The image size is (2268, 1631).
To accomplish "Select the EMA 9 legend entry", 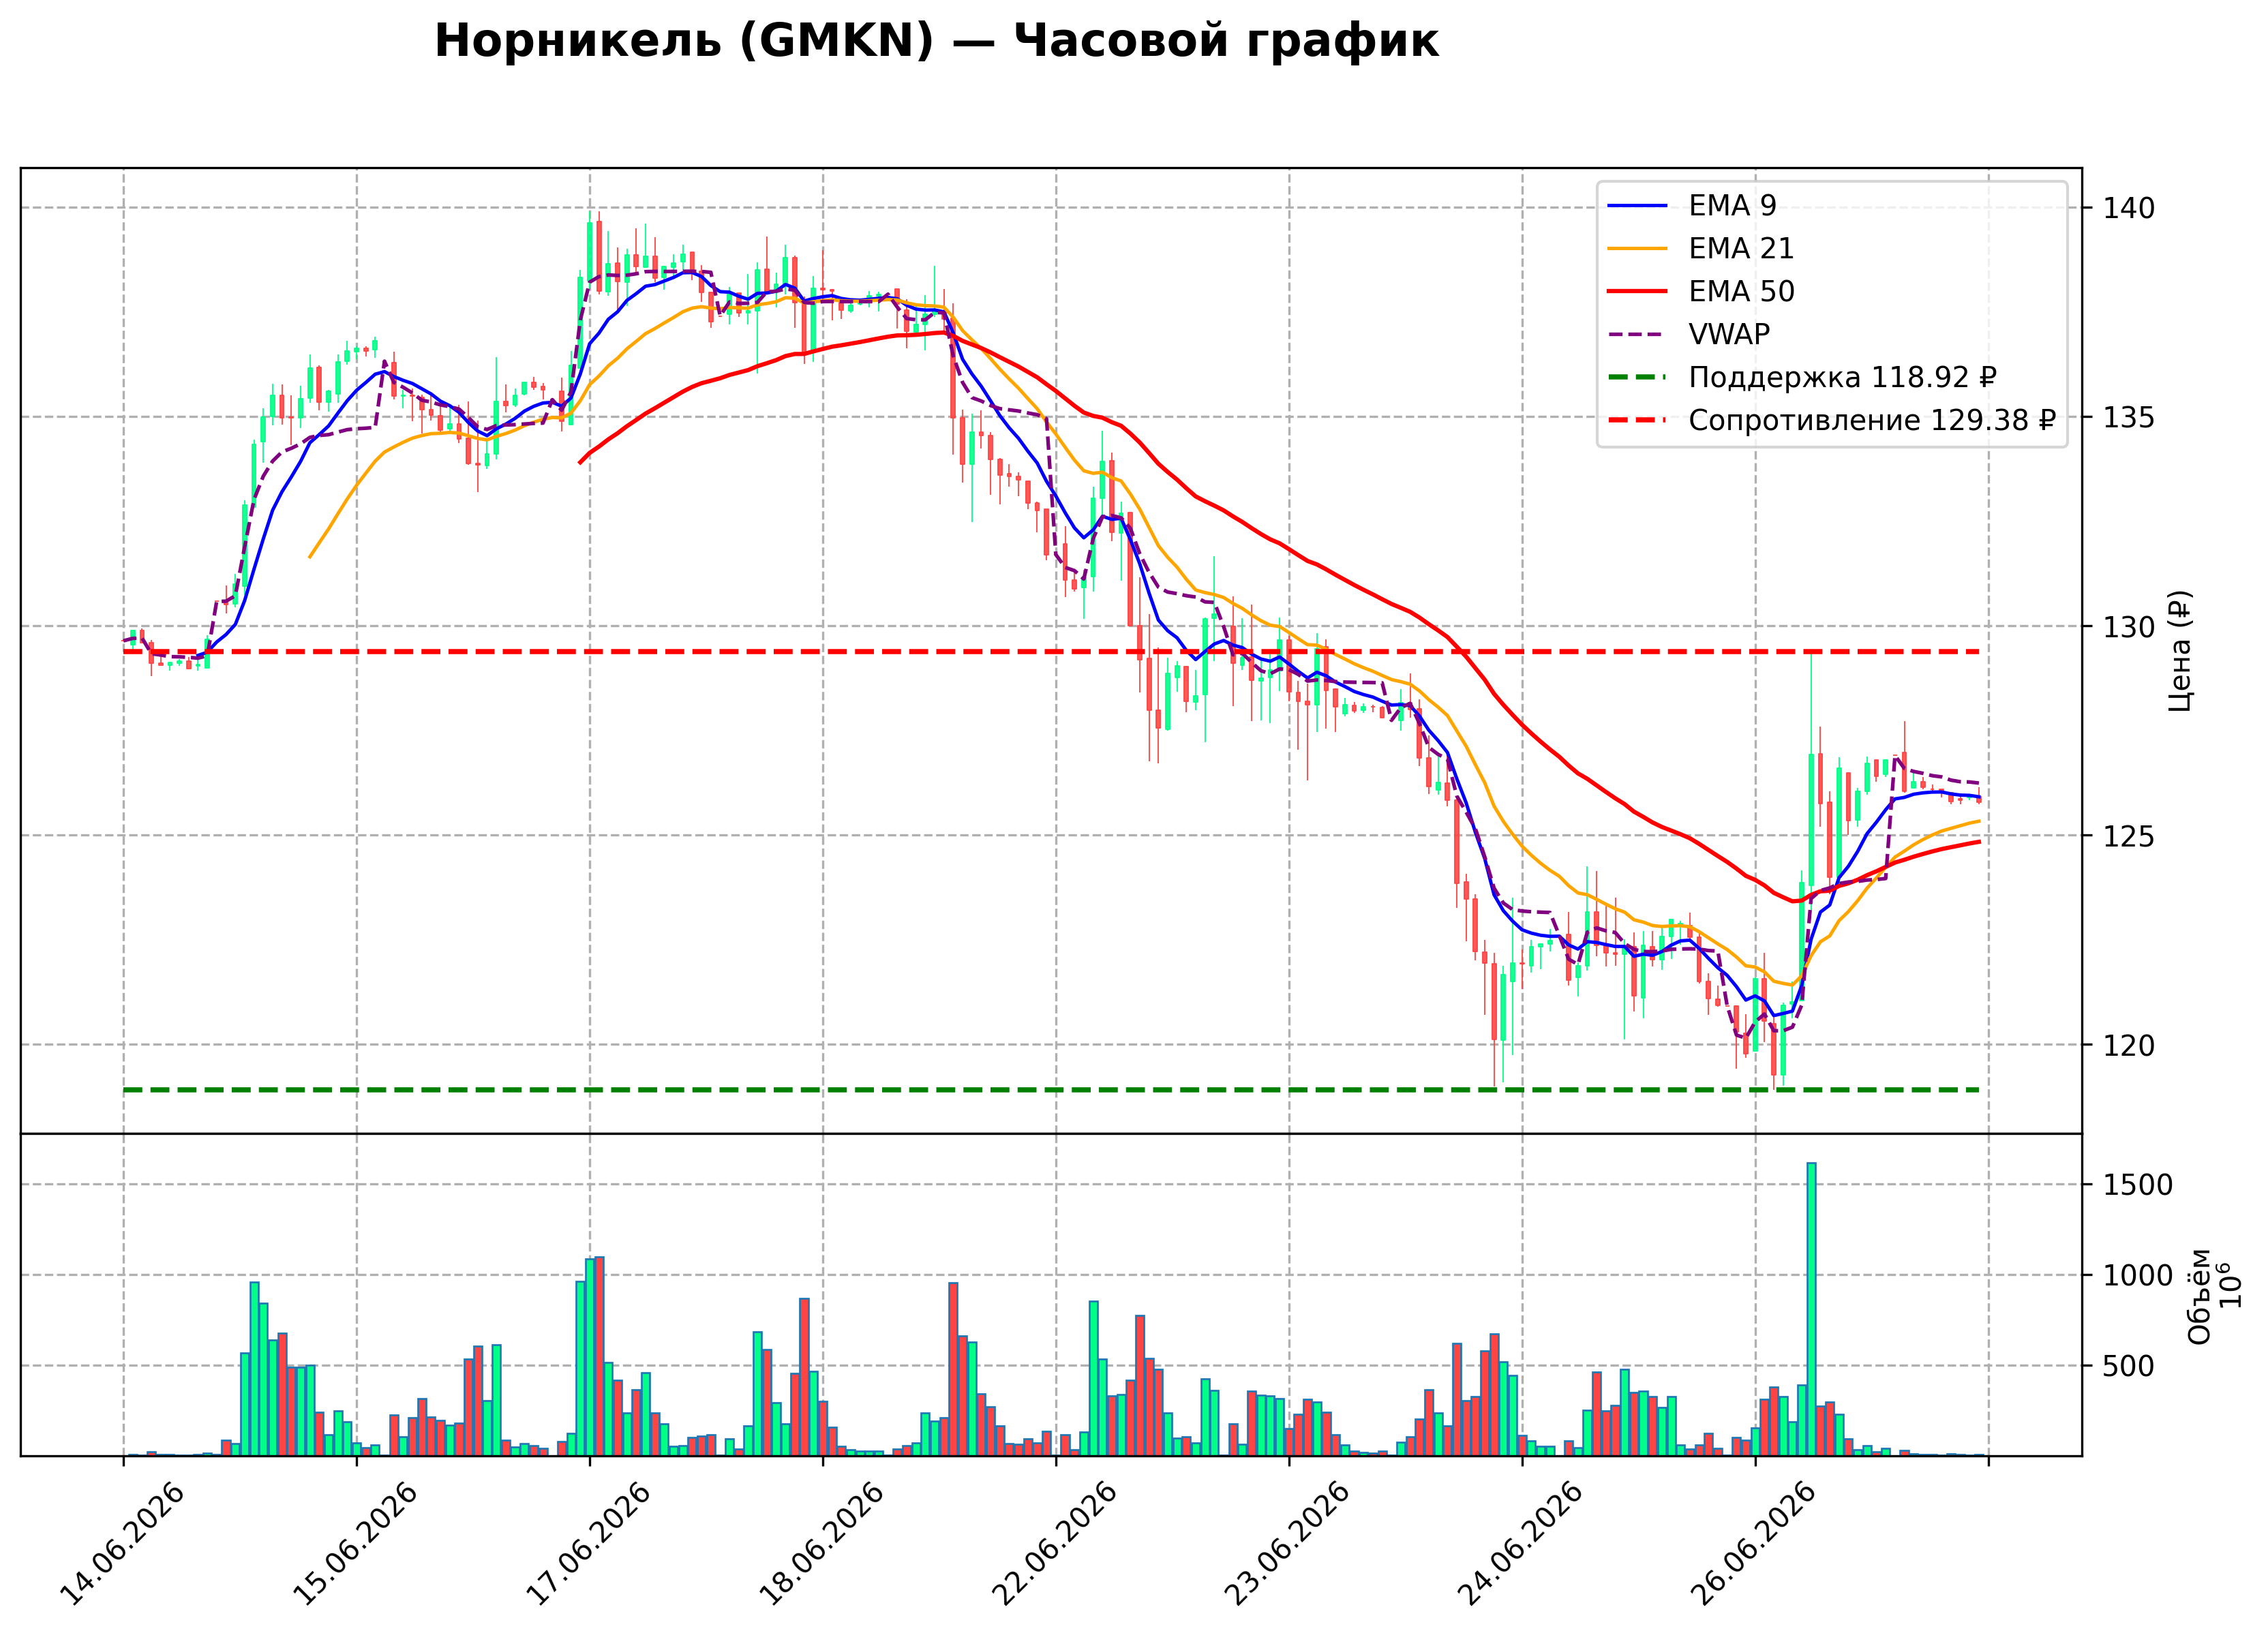I will pyautogui.click(x=1692, y=205).
